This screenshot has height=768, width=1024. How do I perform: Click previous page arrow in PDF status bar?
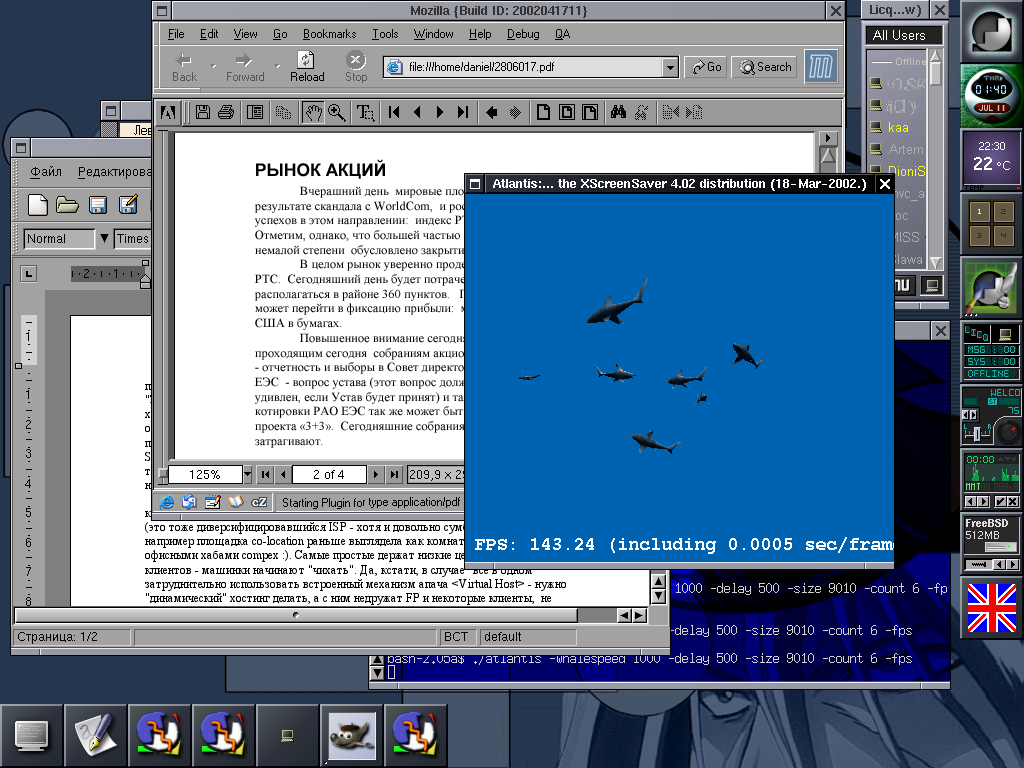[x=283, y=474]
